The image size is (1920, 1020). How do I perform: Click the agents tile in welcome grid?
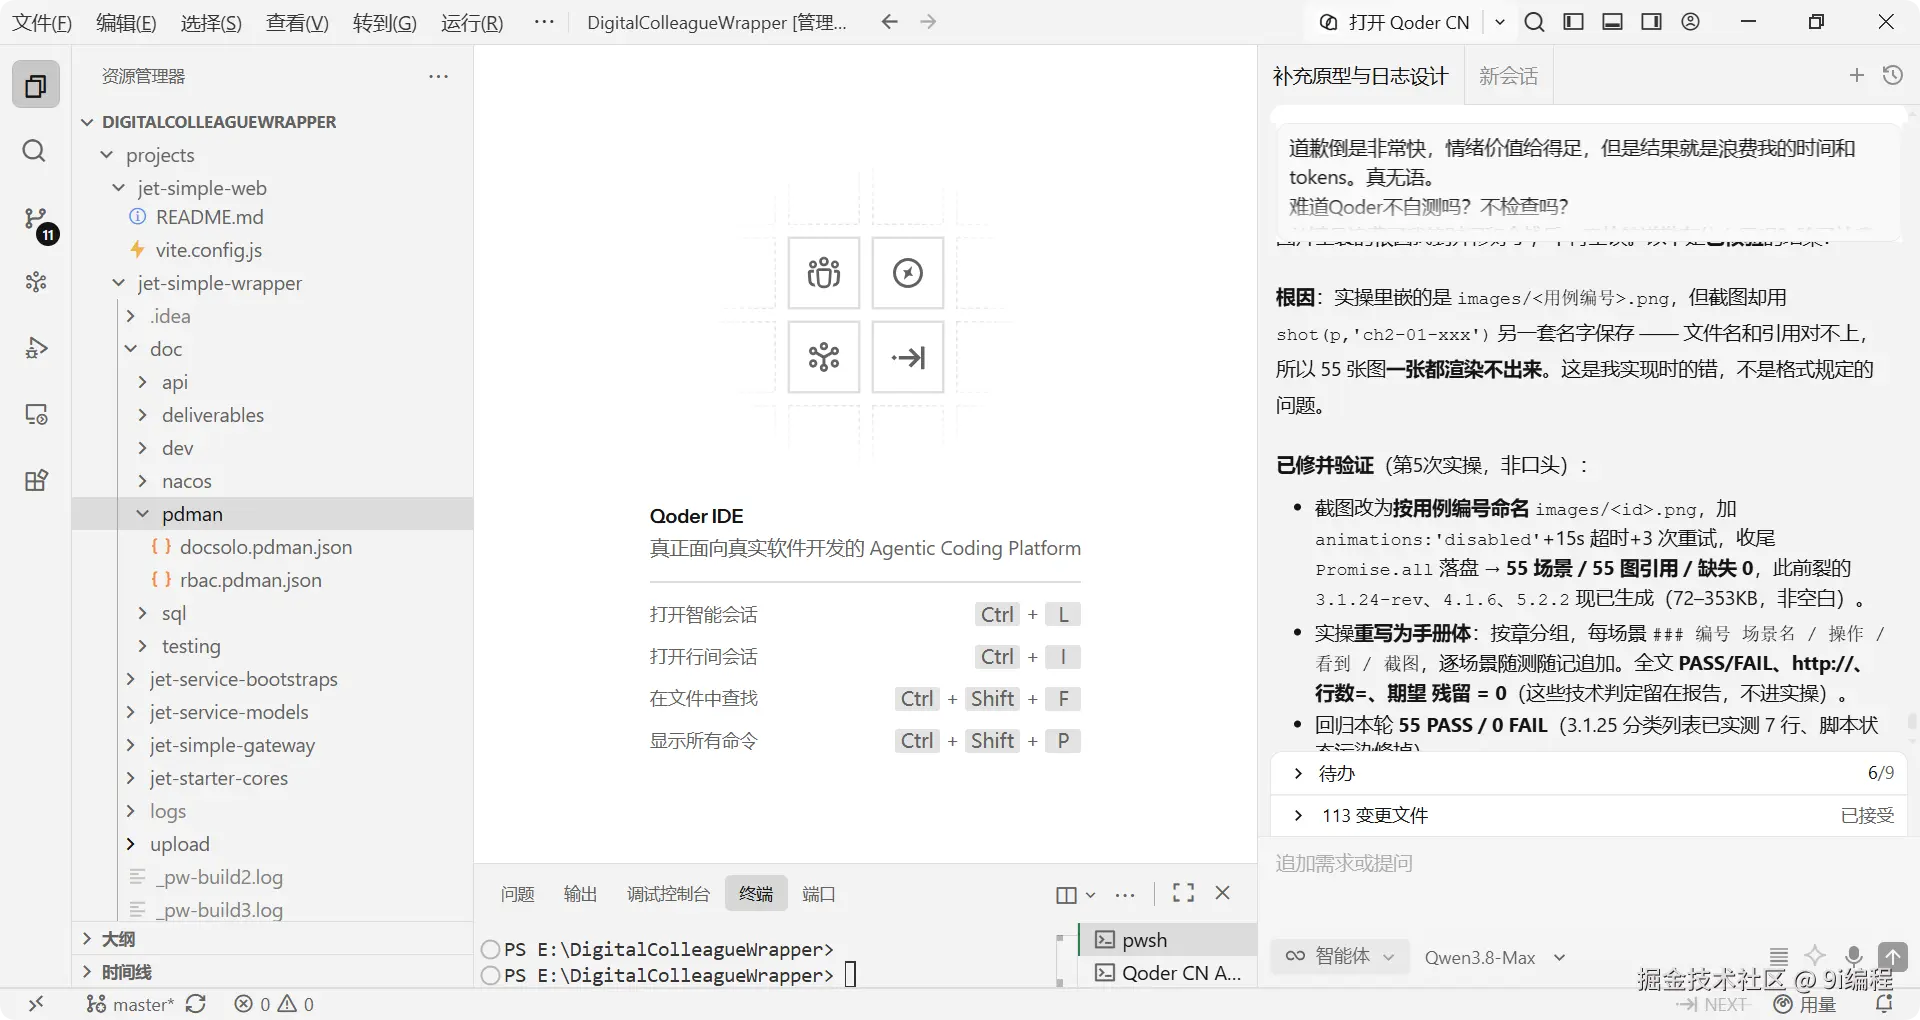(x=824, y=273)
